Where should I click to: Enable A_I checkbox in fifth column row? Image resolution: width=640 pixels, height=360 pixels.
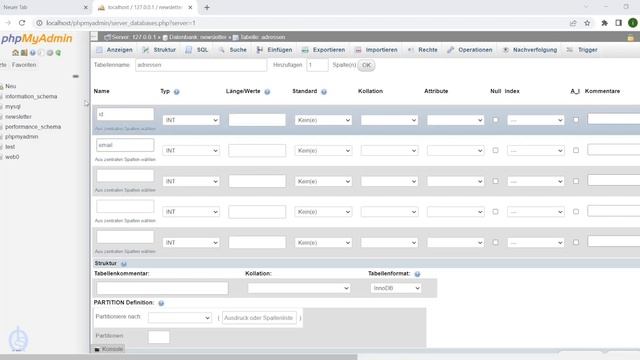pos(576,242)
